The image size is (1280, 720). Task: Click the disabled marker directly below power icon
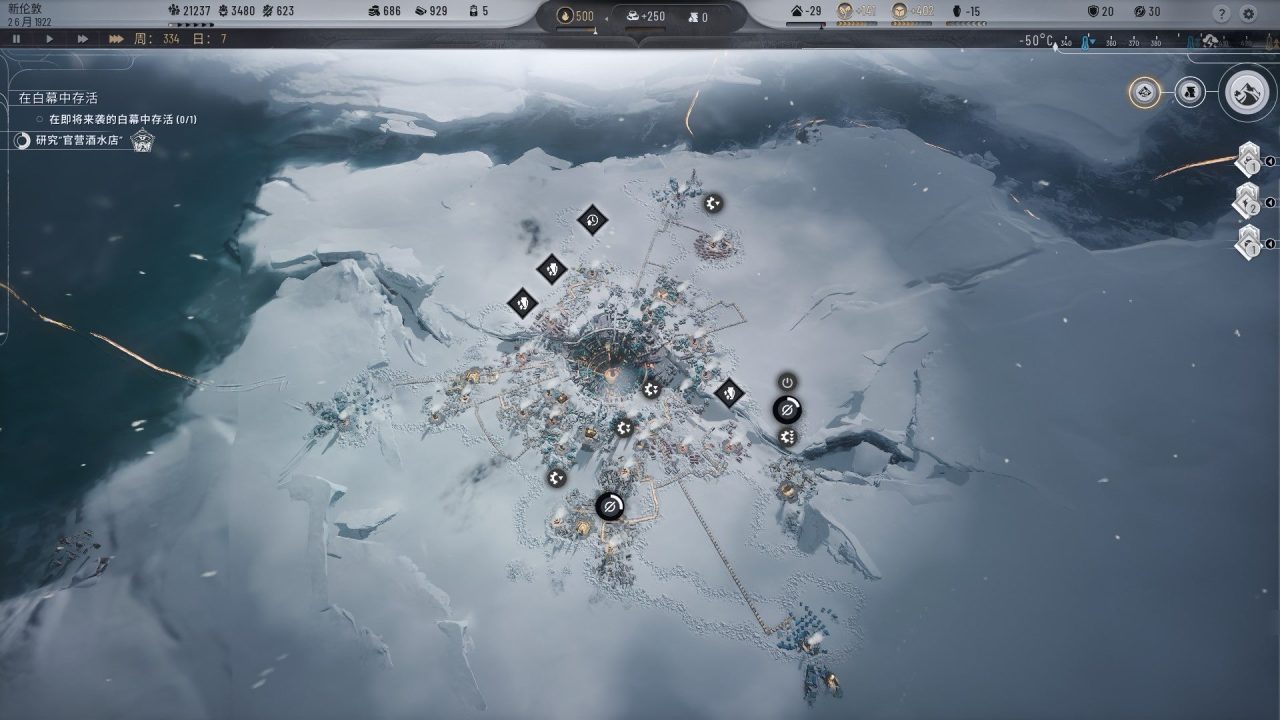coord(787,409)
